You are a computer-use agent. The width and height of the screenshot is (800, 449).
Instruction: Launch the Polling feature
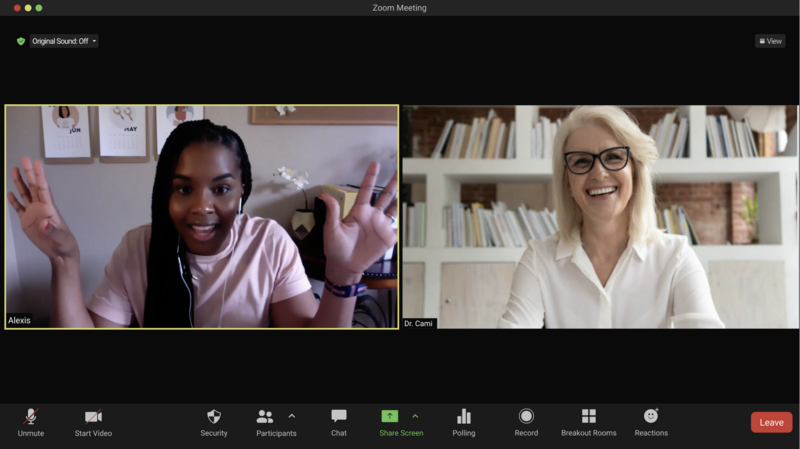point(463,417)
